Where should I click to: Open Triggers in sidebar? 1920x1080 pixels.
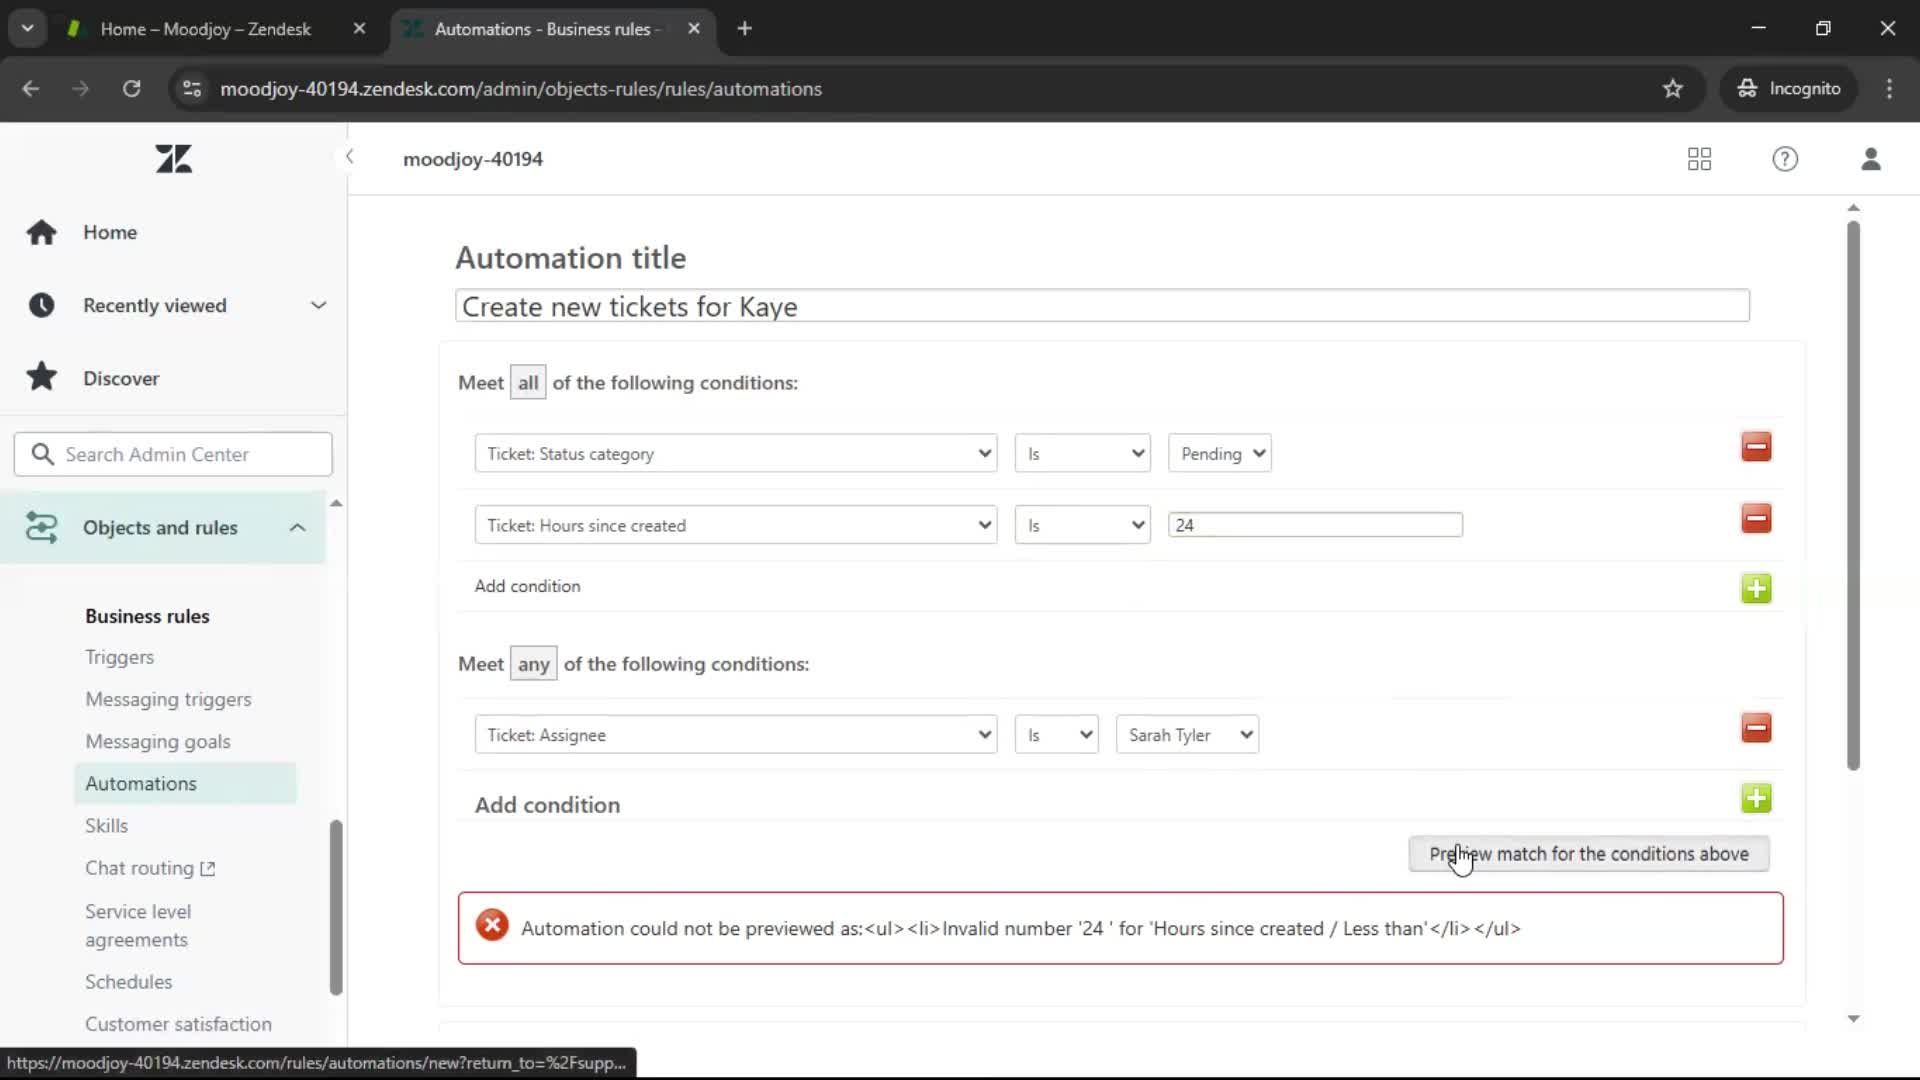coord(119,657)
